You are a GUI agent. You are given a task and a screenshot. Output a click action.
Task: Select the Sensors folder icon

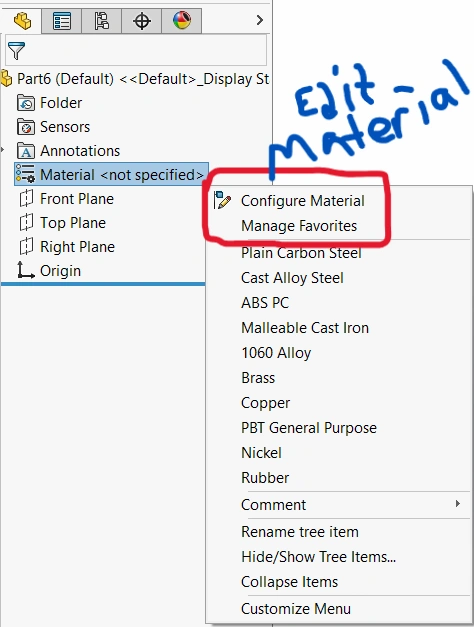[26, 127]
